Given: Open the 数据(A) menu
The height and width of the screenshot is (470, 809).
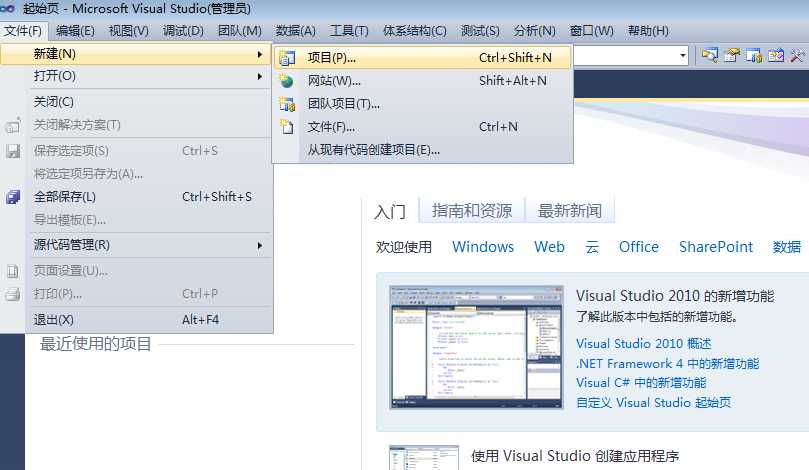Looking at the screenshot, I should tap(295, 31).
